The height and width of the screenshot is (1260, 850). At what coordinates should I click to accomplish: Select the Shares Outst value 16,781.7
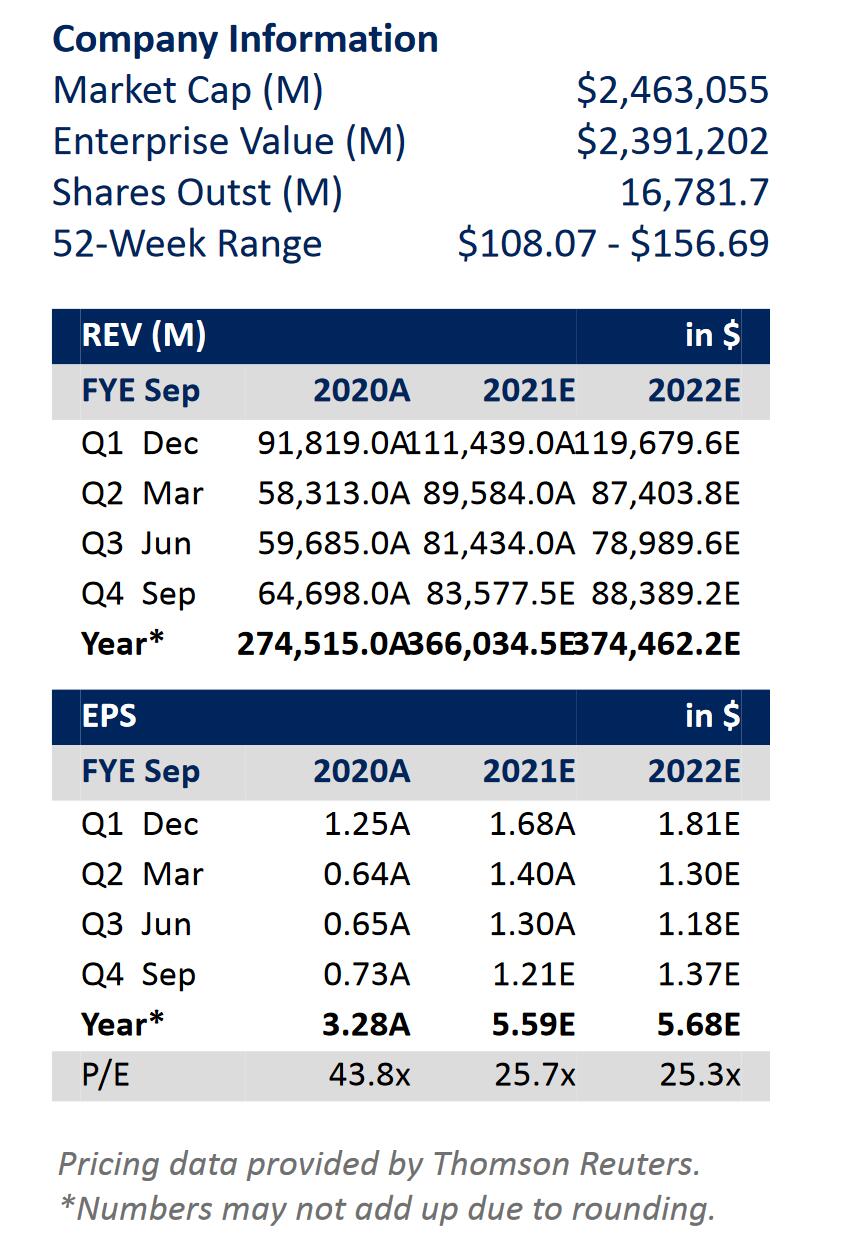(x=694, y=192)
